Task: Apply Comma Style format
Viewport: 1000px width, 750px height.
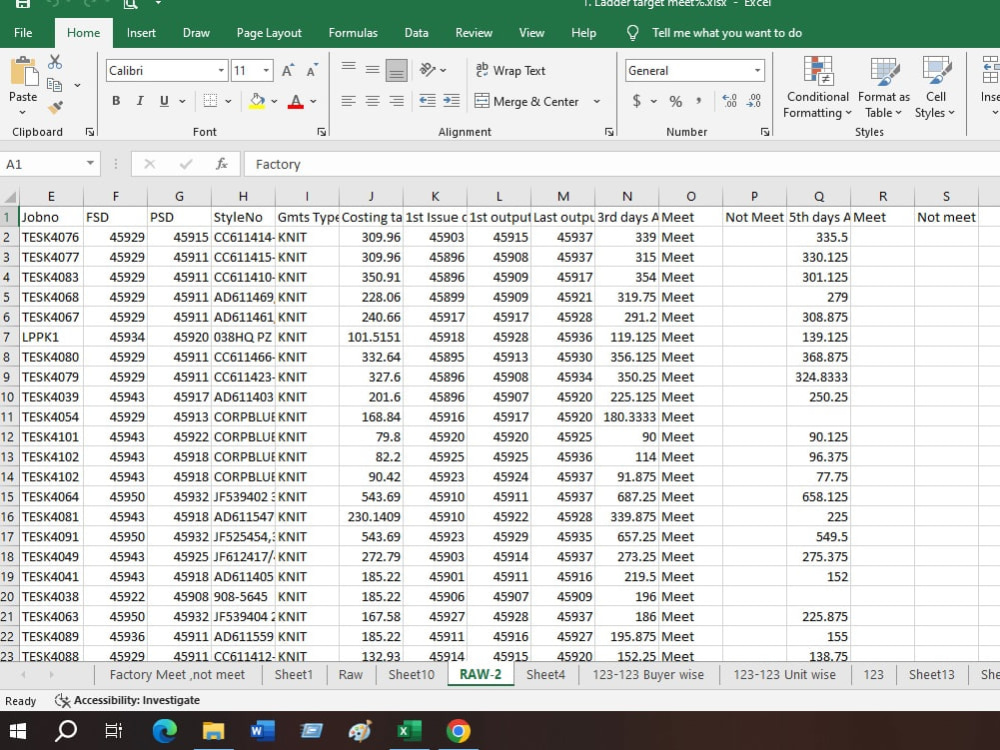Action: 699,101
